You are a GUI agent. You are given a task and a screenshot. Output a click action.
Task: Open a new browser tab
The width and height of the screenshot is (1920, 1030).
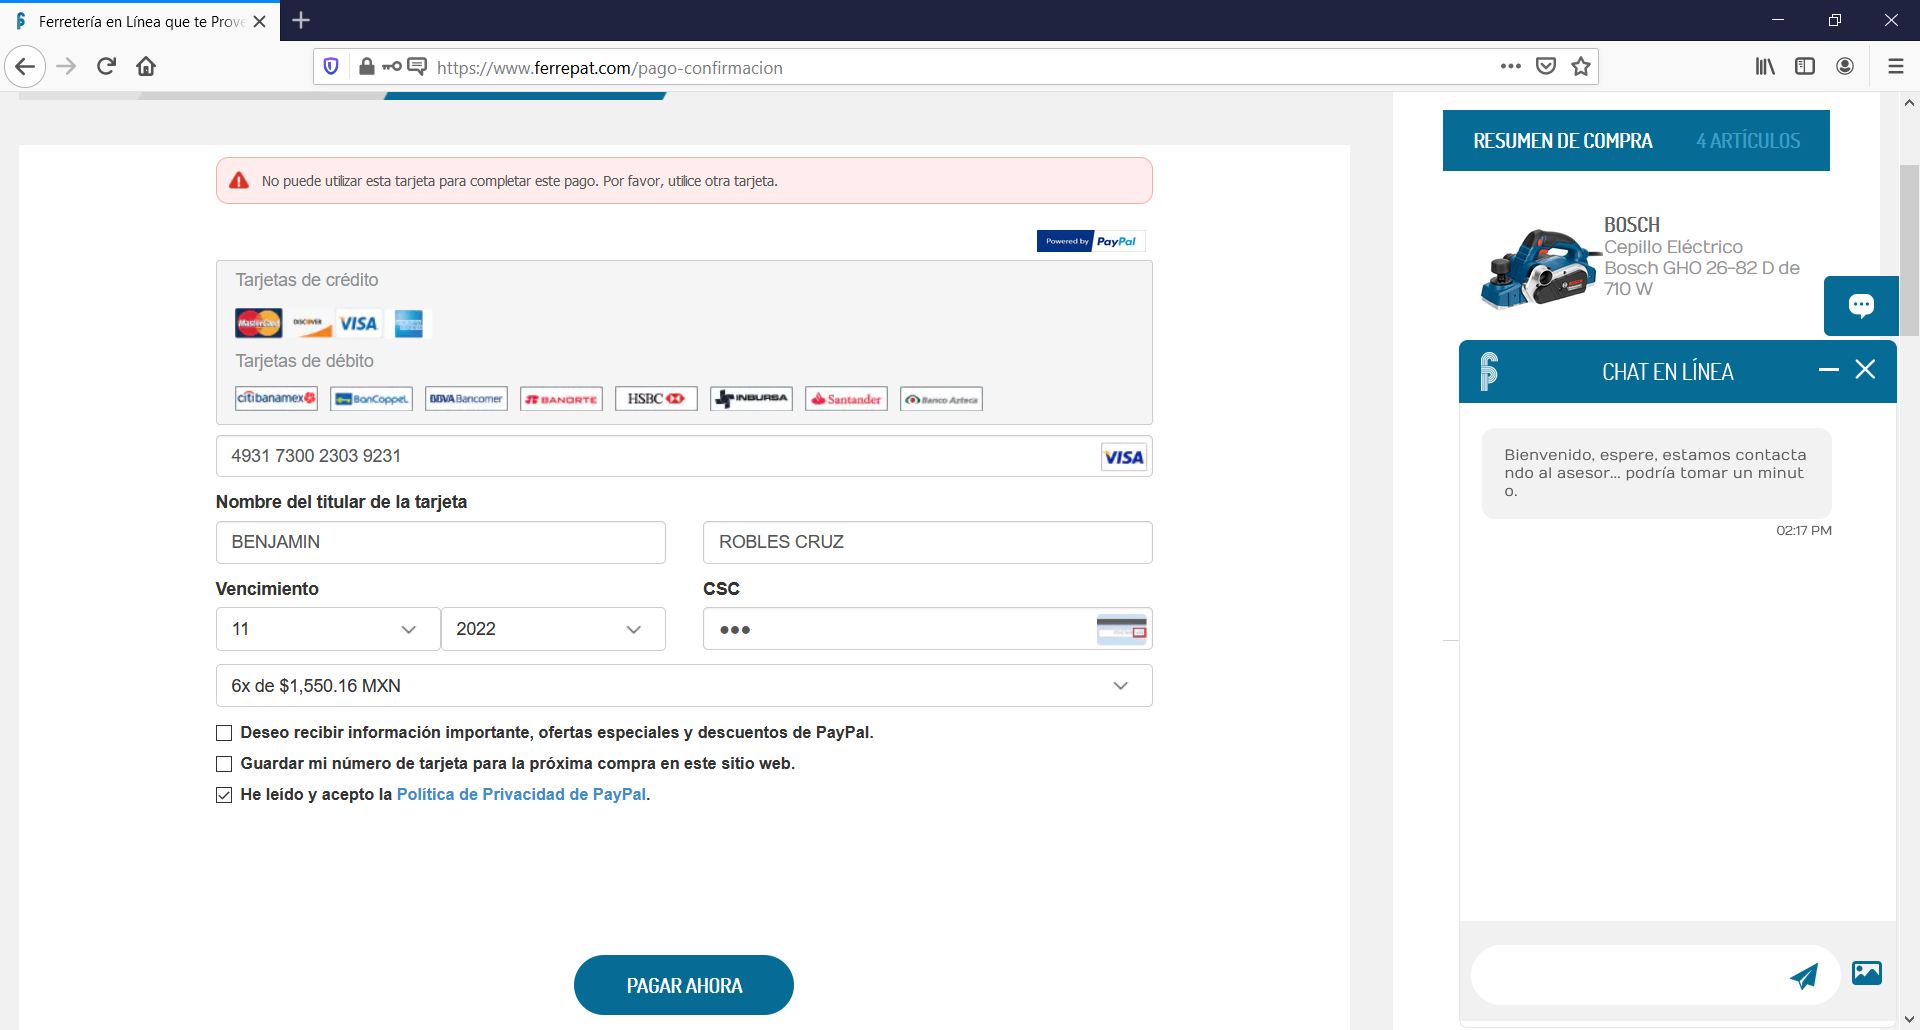301,20
